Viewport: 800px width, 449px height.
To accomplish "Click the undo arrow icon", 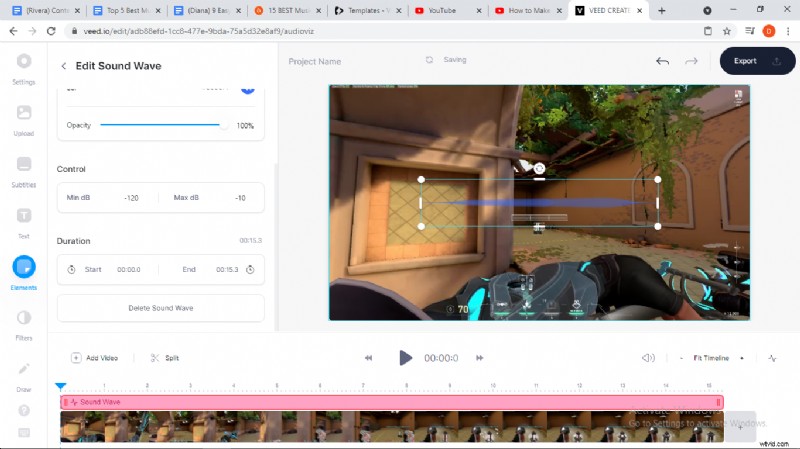I will click(662, 61).
